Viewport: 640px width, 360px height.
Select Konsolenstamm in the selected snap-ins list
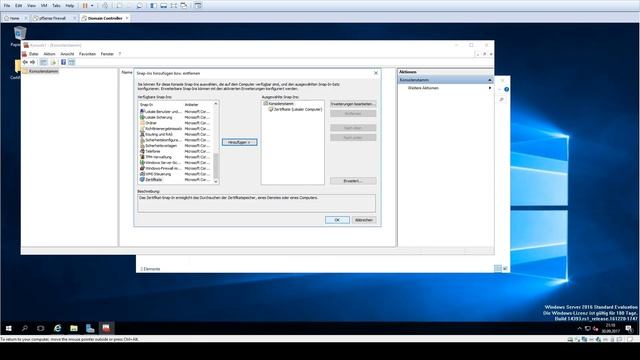(279, 104)
